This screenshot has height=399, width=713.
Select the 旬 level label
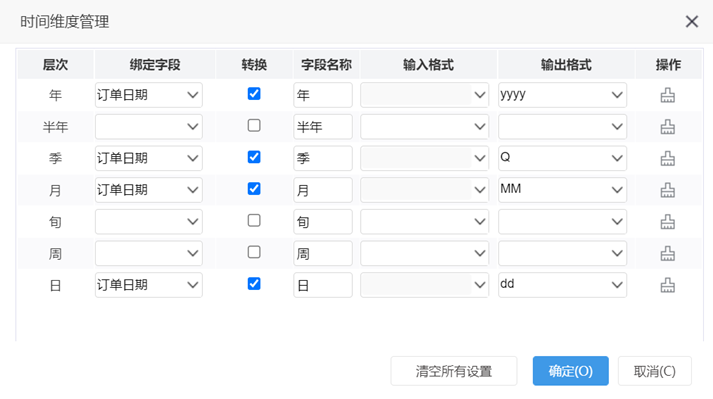point(55,222)
